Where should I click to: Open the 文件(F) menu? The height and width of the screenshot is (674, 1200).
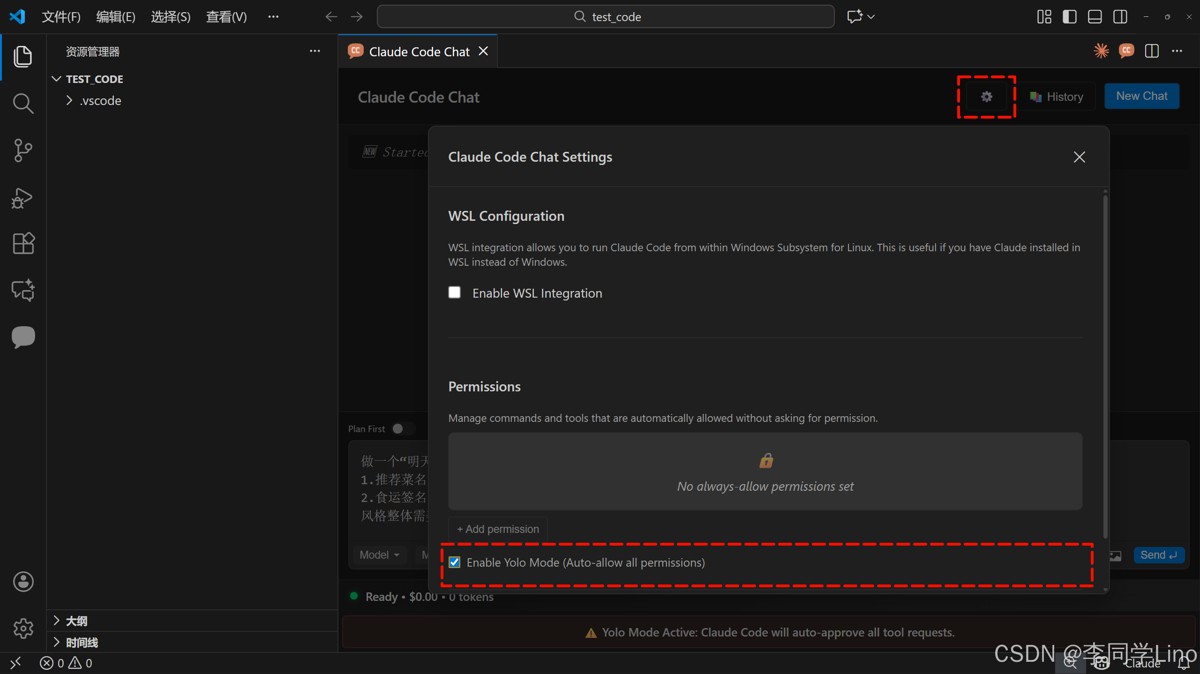[61, 17]
